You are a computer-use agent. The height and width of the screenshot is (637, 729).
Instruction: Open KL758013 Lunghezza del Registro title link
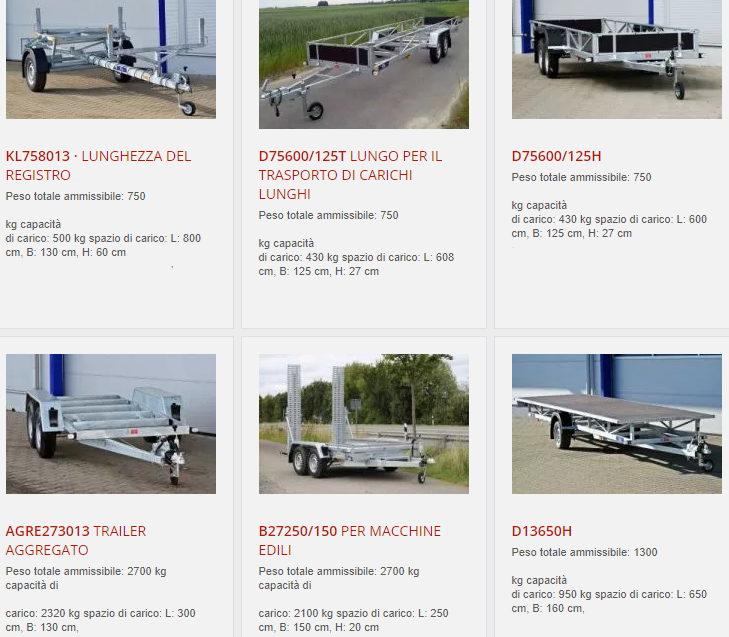coord(99,166)
